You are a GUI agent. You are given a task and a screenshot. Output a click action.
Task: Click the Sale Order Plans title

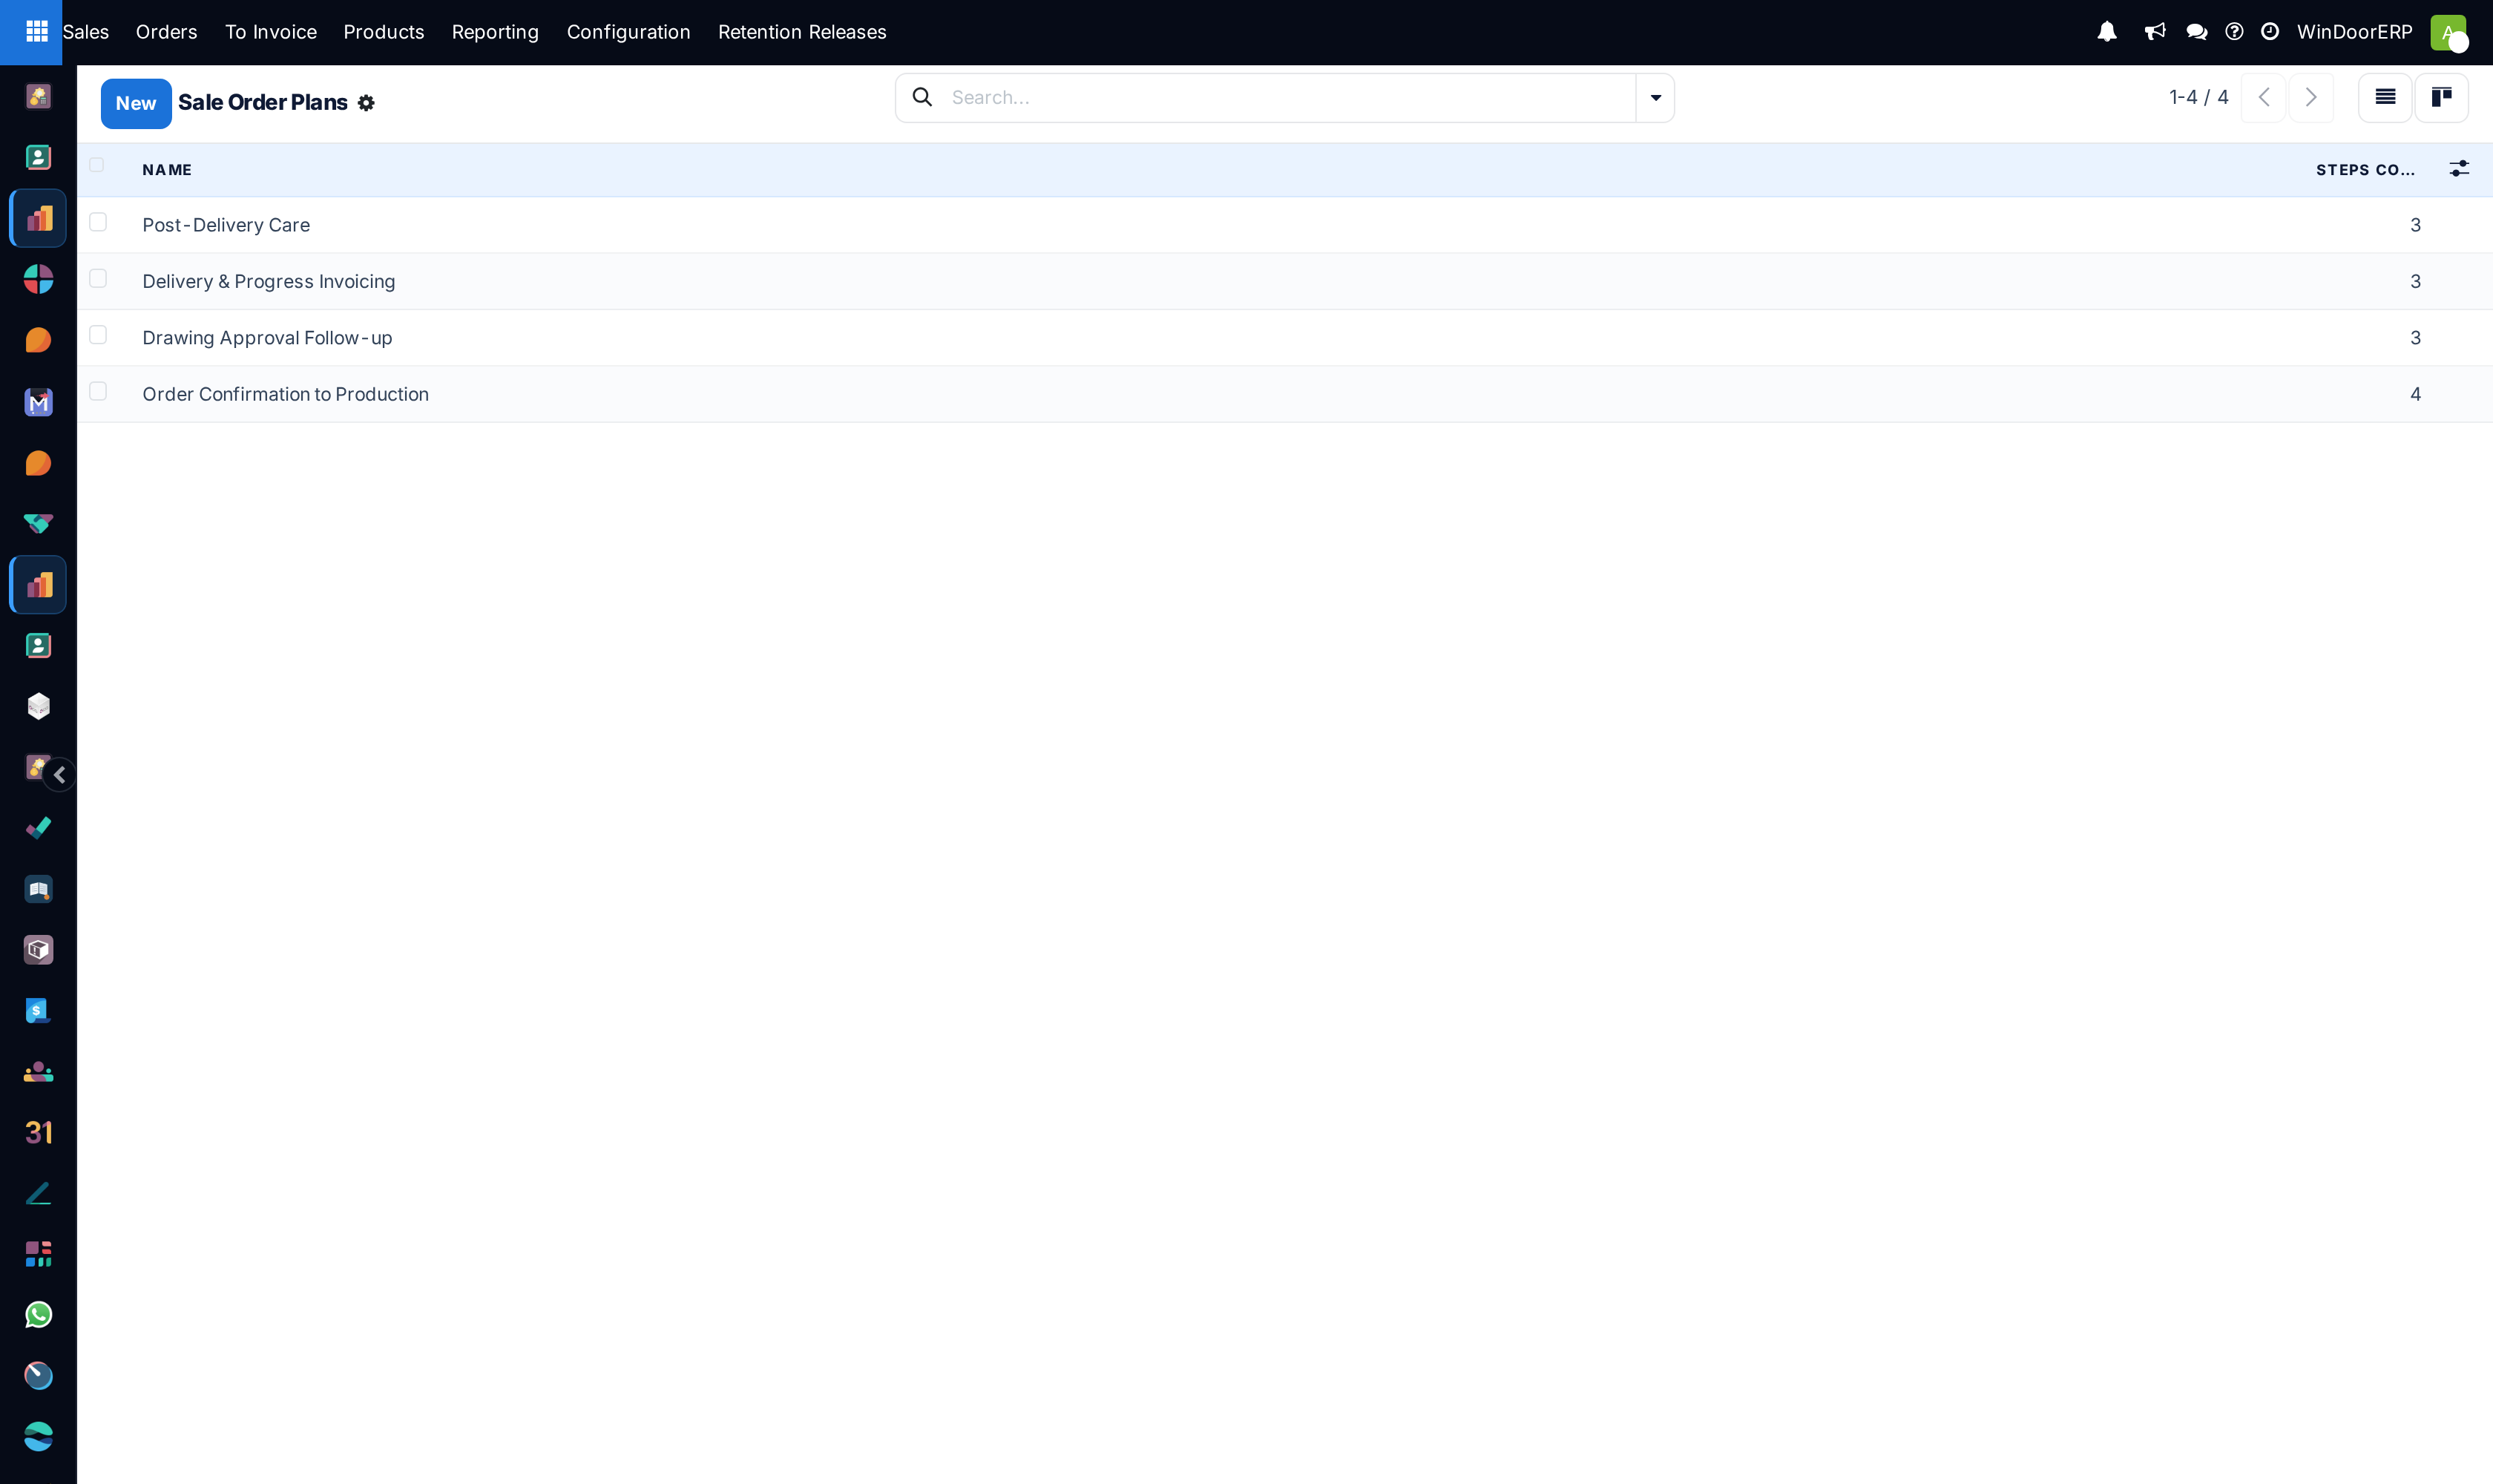[x=263, y=102]
